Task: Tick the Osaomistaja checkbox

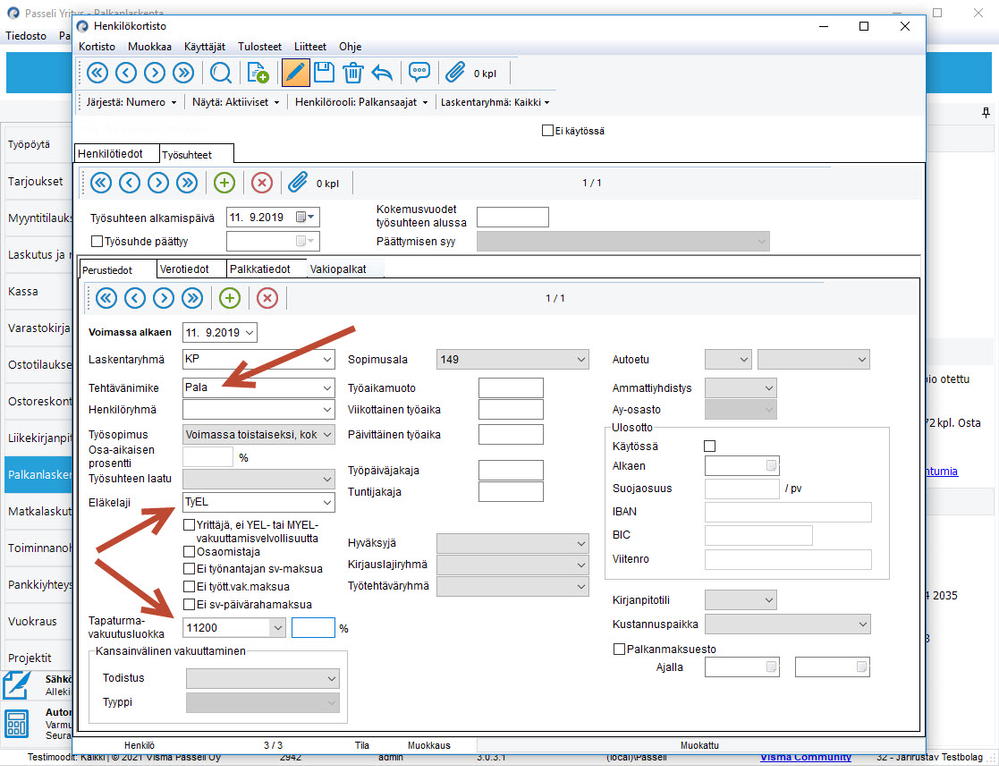Action: pyautogui.click(x=189, y=551)
